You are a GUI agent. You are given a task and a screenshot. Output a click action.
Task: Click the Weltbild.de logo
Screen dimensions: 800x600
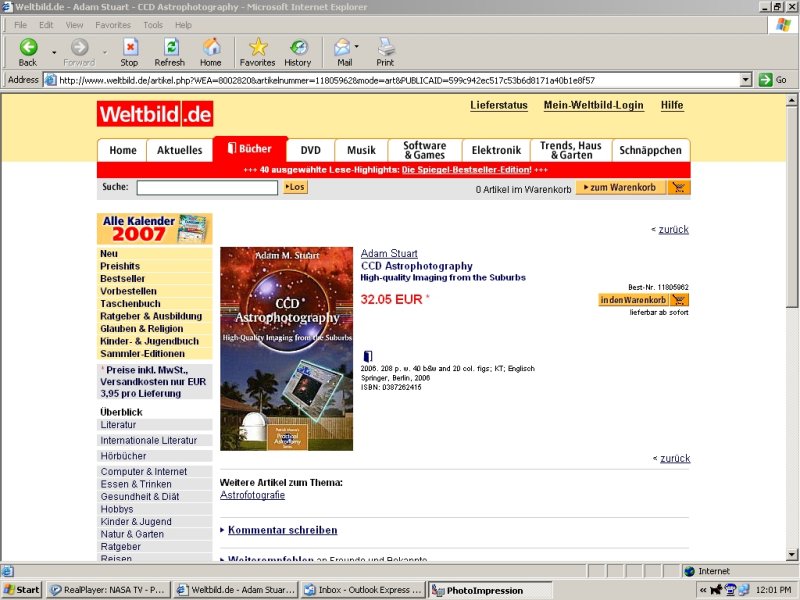pos(155,113)
